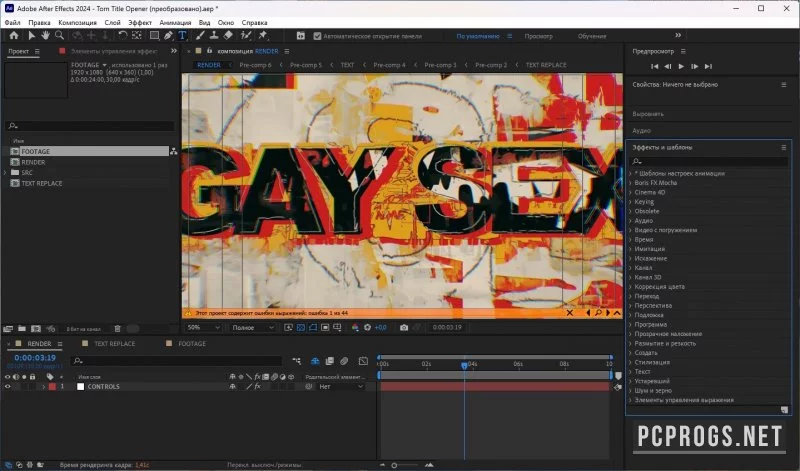This screenshot has width=800, height=471.
Task: Select the Zoom magnifier tool
Action: [60, 35]
